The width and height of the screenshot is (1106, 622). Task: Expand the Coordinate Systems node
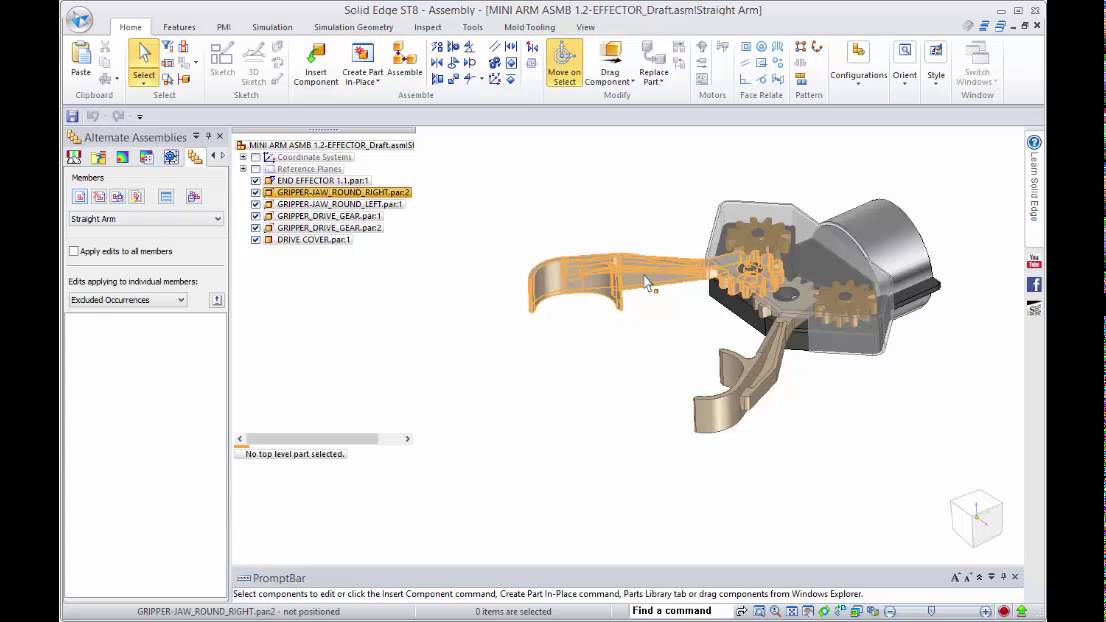pyautogui.click(x=243, y=157)
